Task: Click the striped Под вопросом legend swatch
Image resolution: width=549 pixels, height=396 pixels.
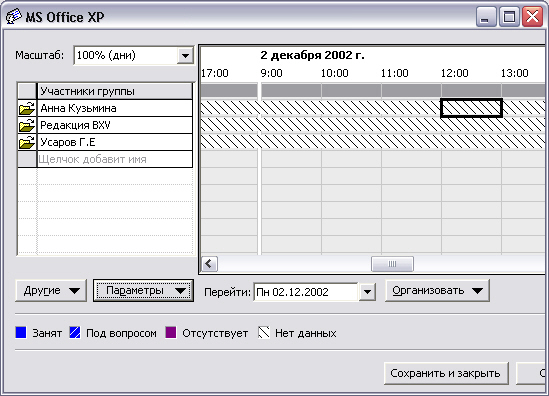Action: tap(75, 332)
